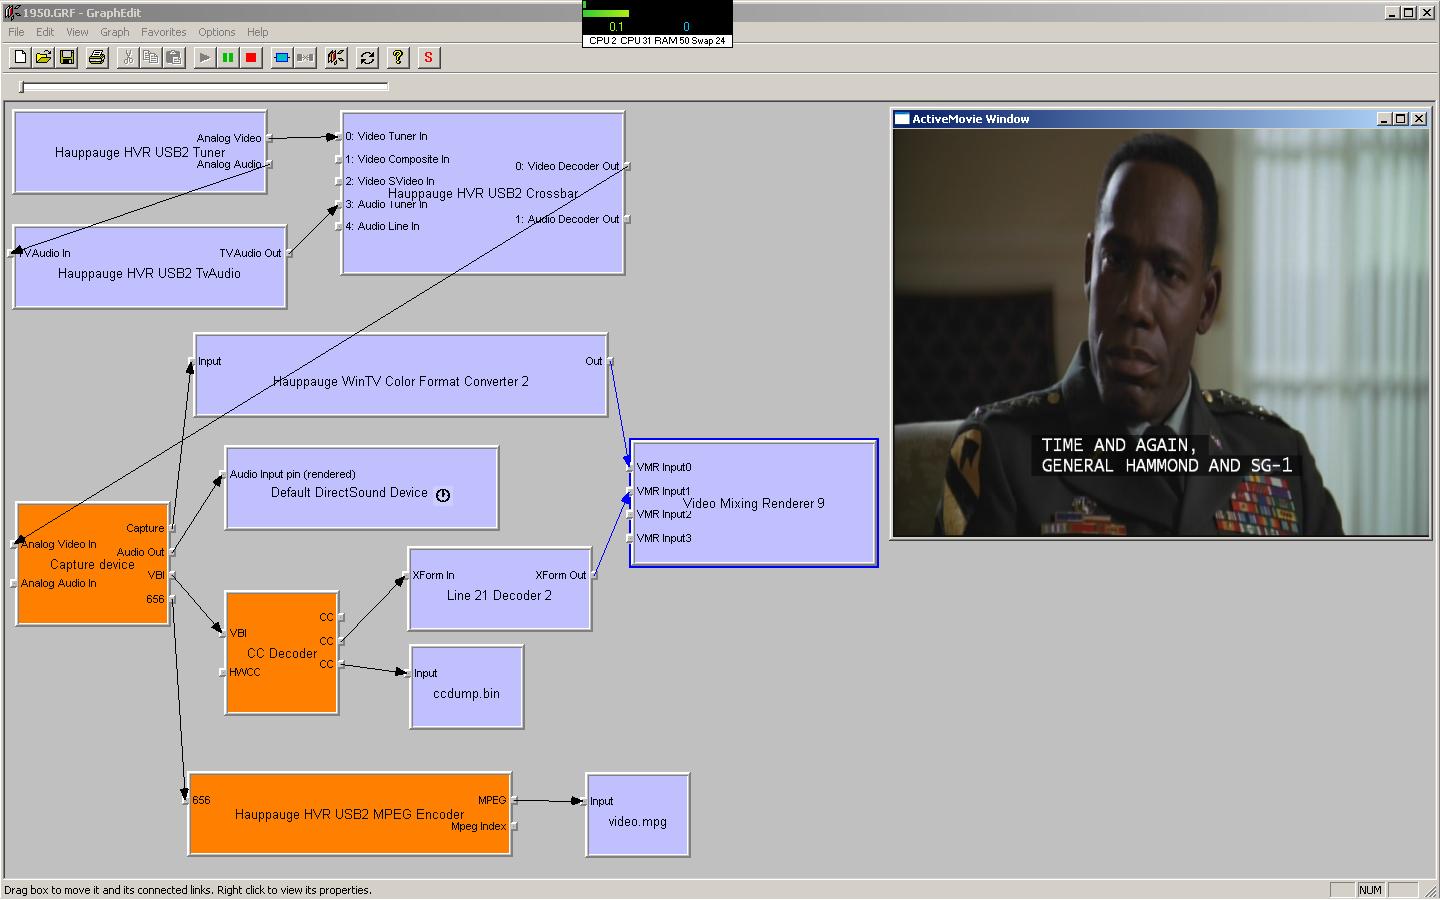
Task: Click the '0: Video Decoder Out' pin label
Action: click(567, 166)
